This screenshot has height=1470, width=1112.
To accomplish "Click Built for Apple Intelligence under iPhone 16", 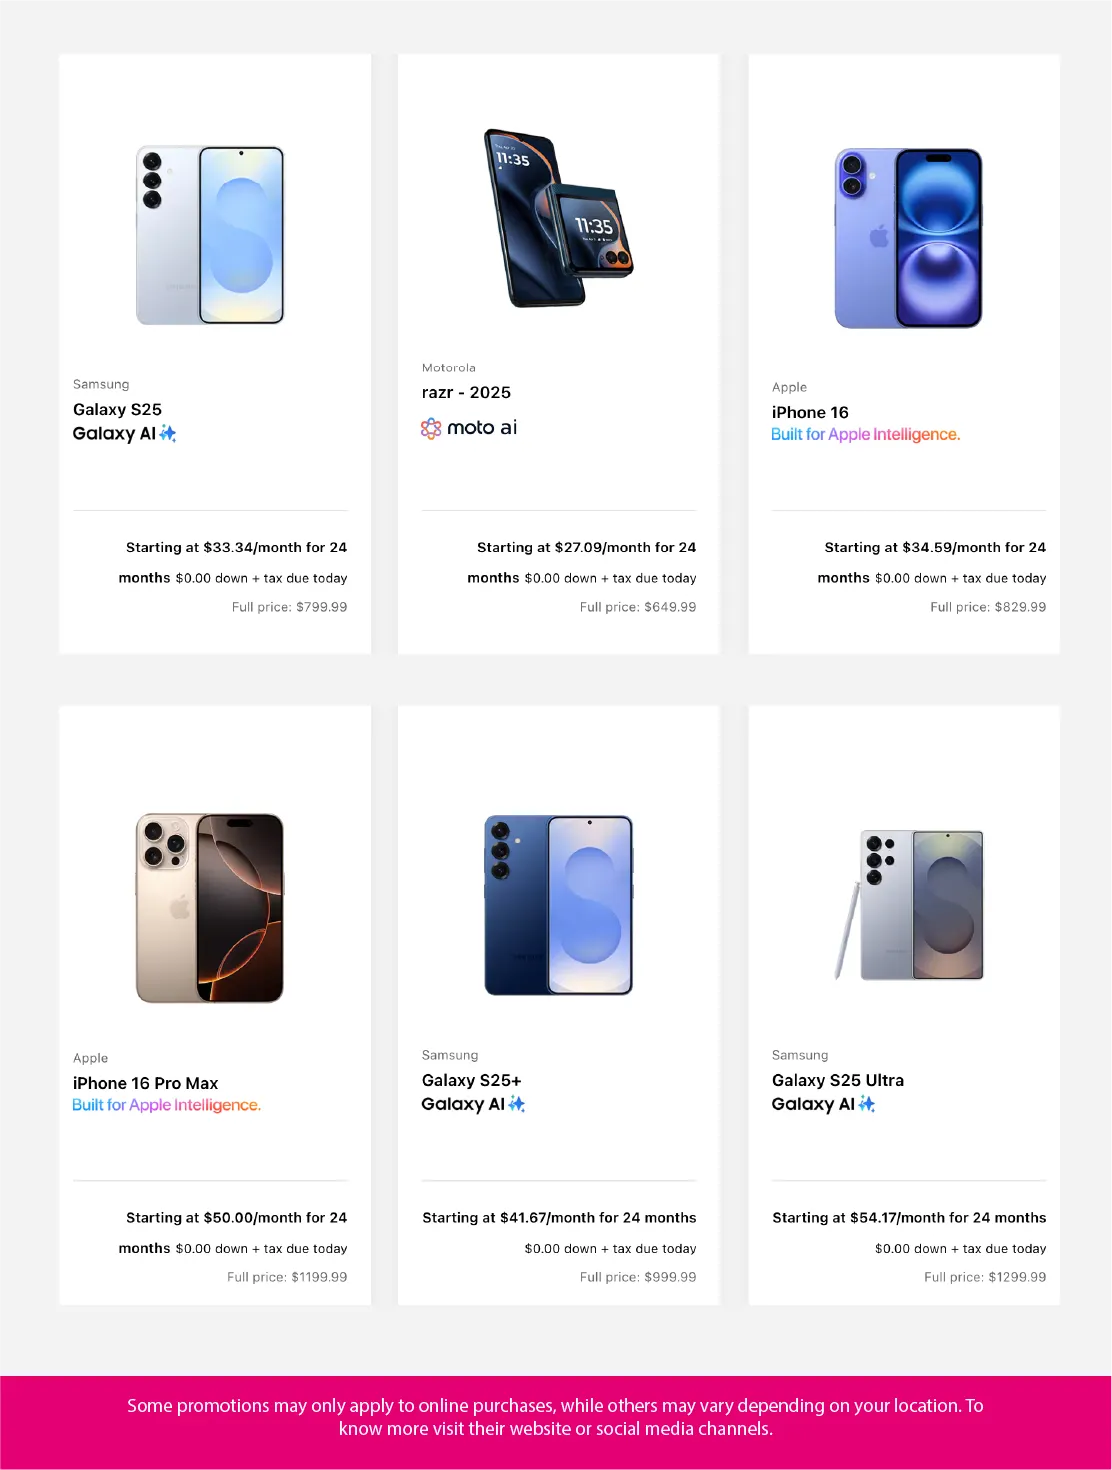I will tap(865, 434).
